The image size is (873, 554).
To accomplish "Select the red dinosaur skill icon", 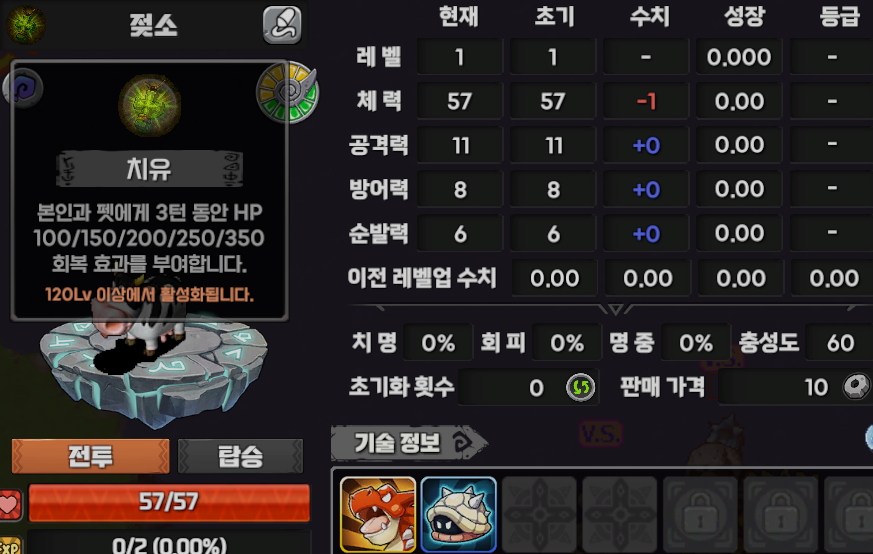I will [378, 514].
